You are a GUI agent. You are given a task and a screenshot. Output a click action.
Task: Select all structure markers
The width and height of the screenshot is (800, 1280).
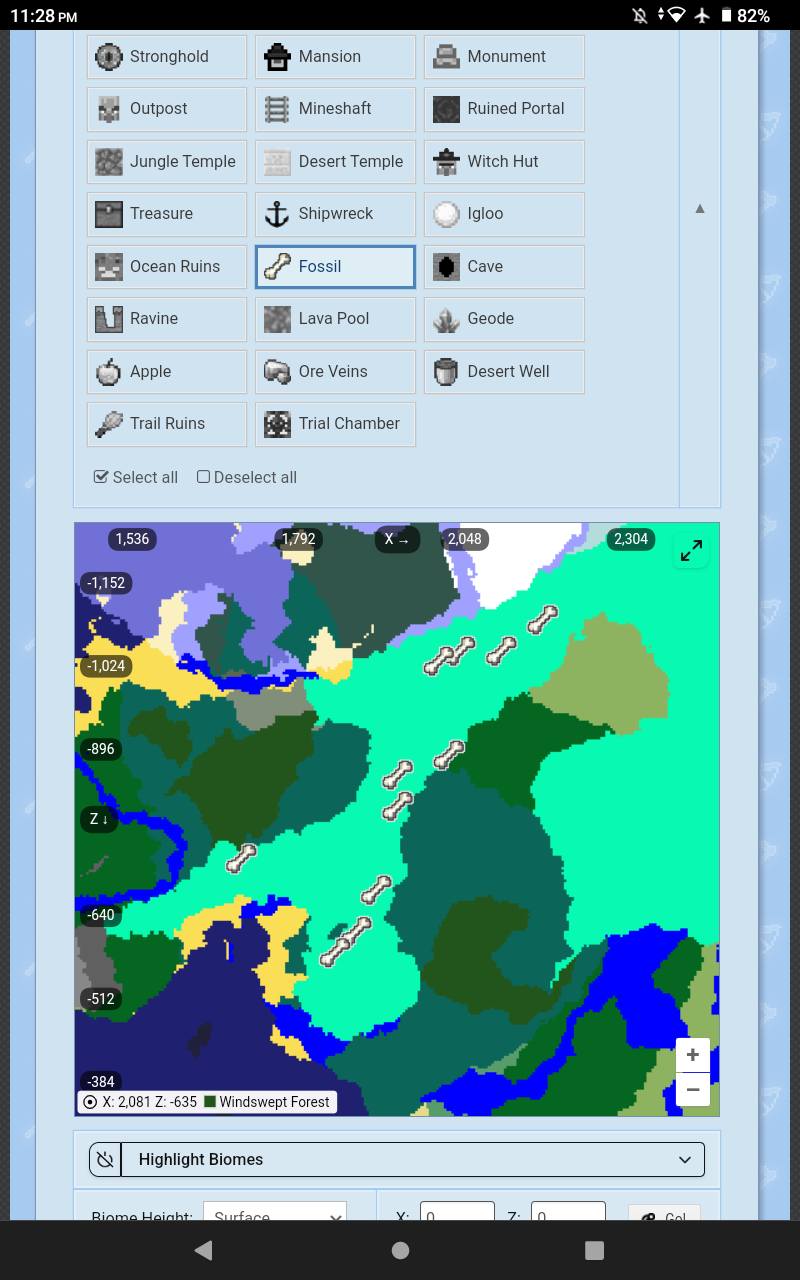click(136, 477)
